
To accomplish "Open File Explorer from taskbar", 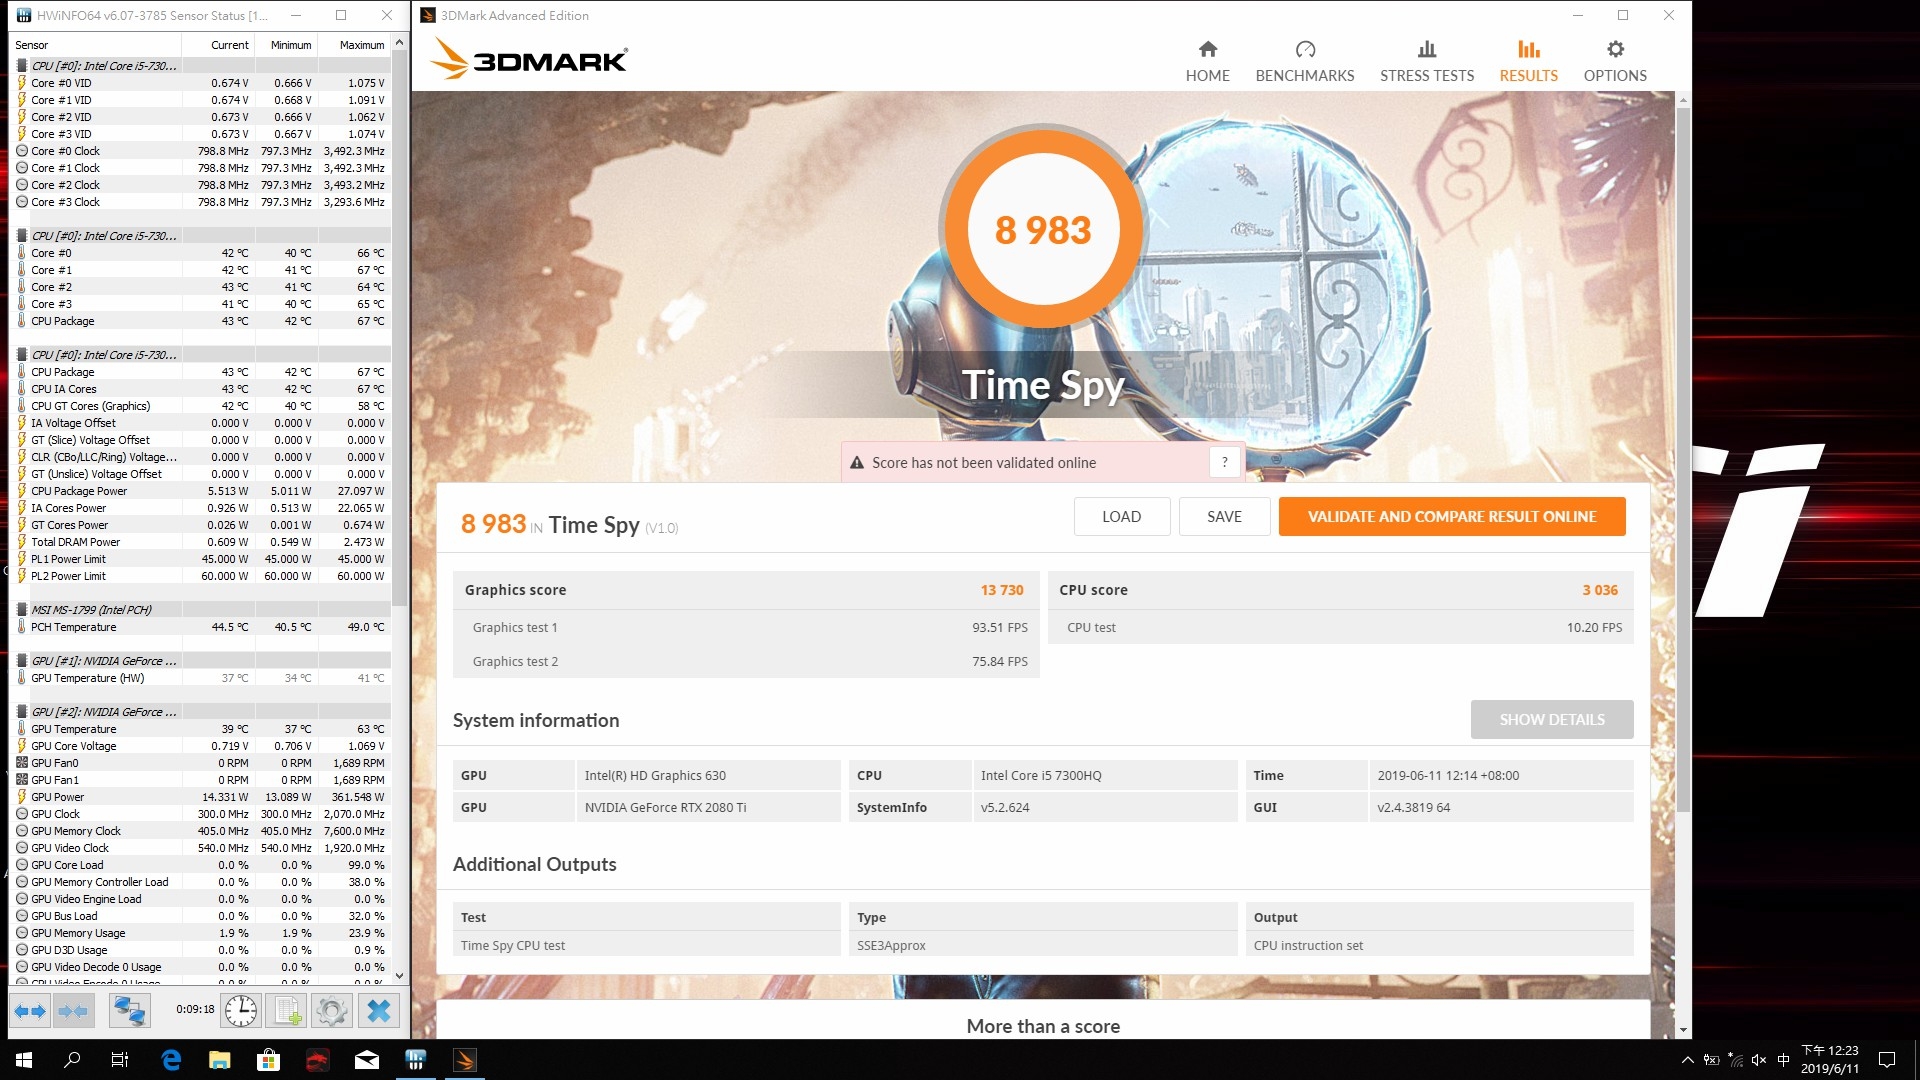I will click(x=220, y=1060).
